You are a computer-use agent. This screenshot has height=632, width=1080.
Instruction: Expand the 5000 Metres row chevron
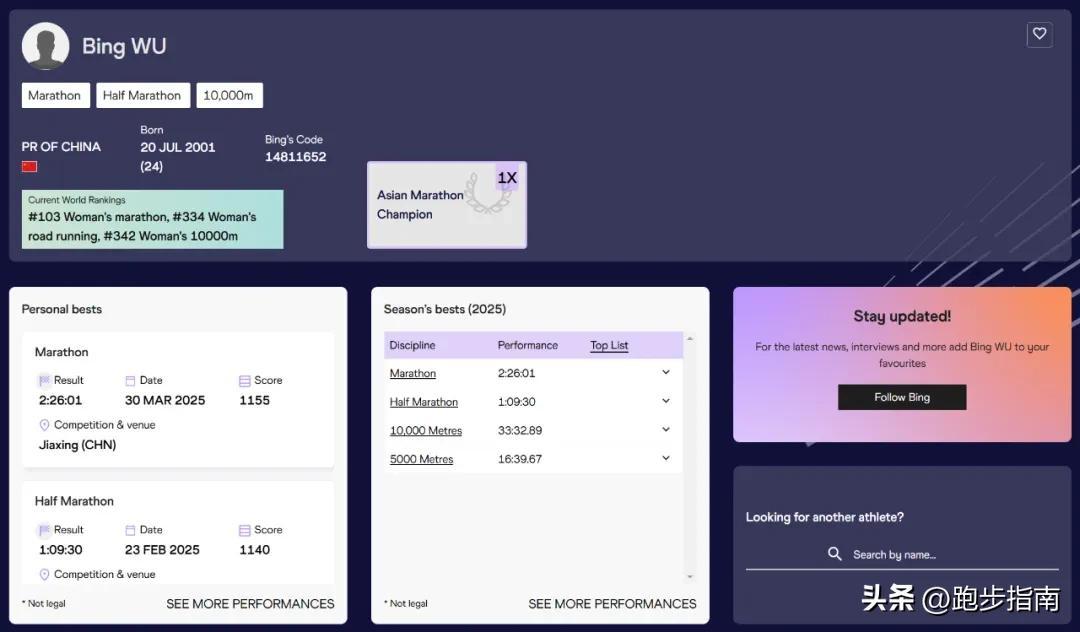click(x=666, y=459)
